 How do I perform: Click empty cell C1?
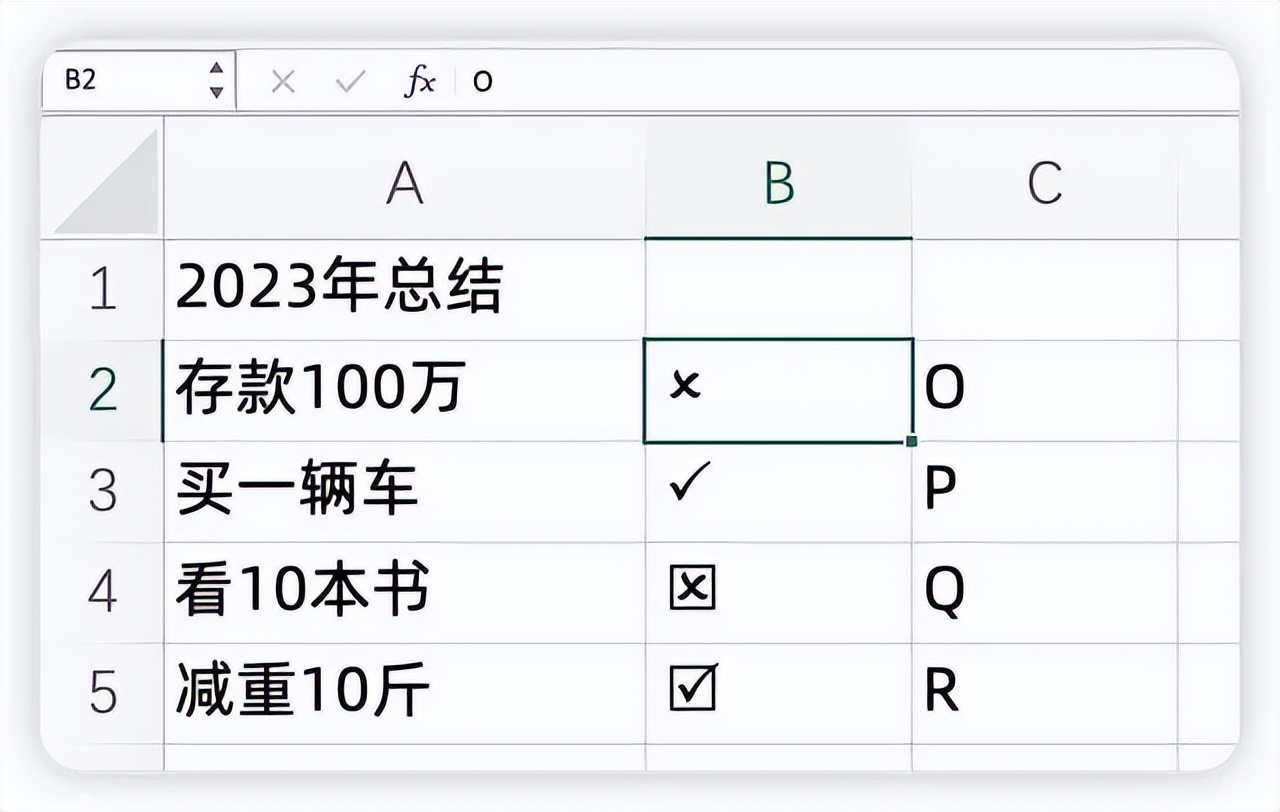point(1044,290)
